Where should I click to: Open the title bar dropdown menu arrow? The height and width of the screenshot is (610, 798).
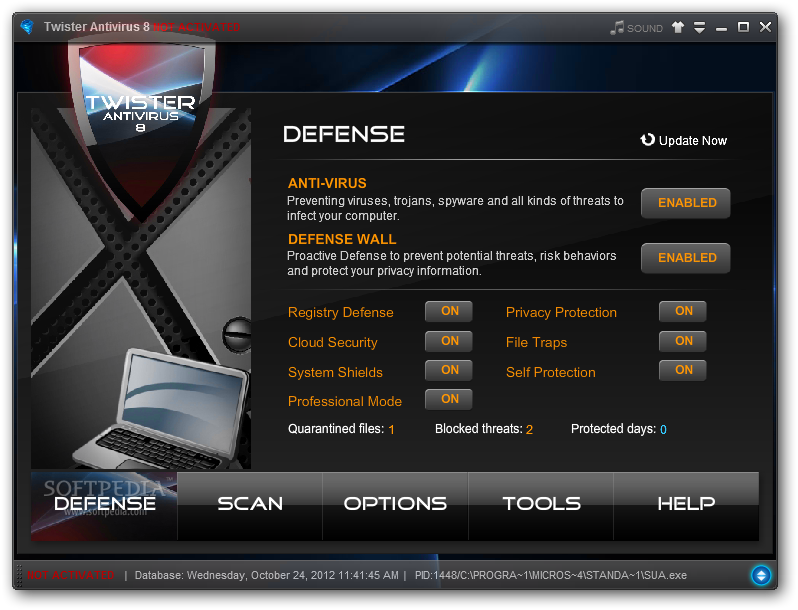pos(700,27)
